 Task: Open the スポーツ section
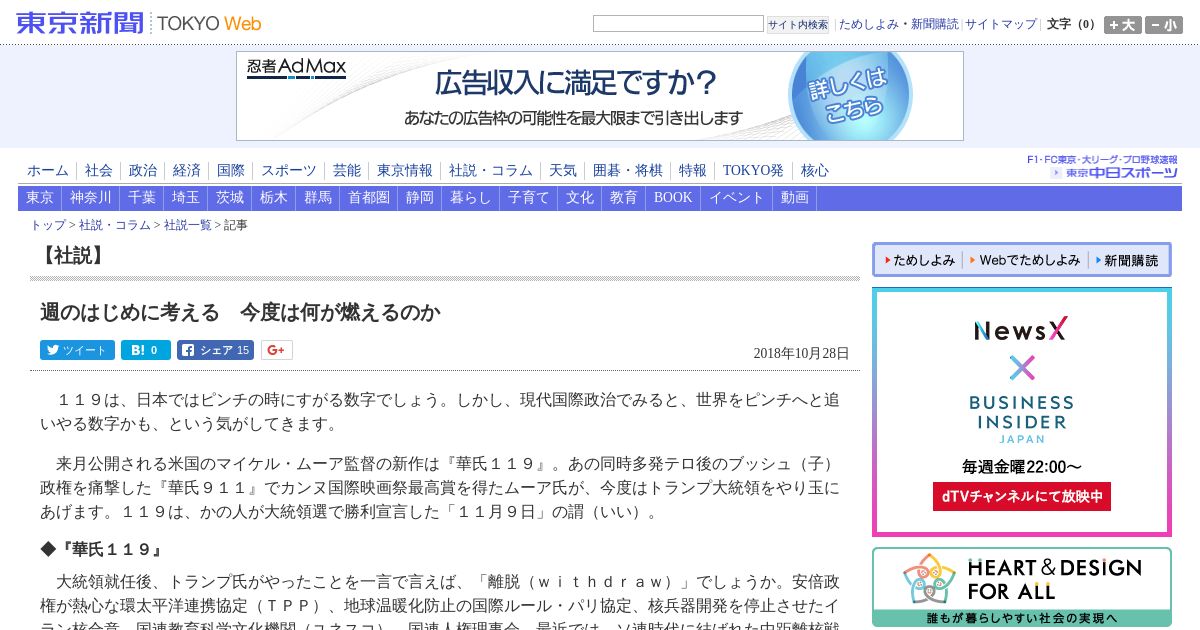point(289,171)
